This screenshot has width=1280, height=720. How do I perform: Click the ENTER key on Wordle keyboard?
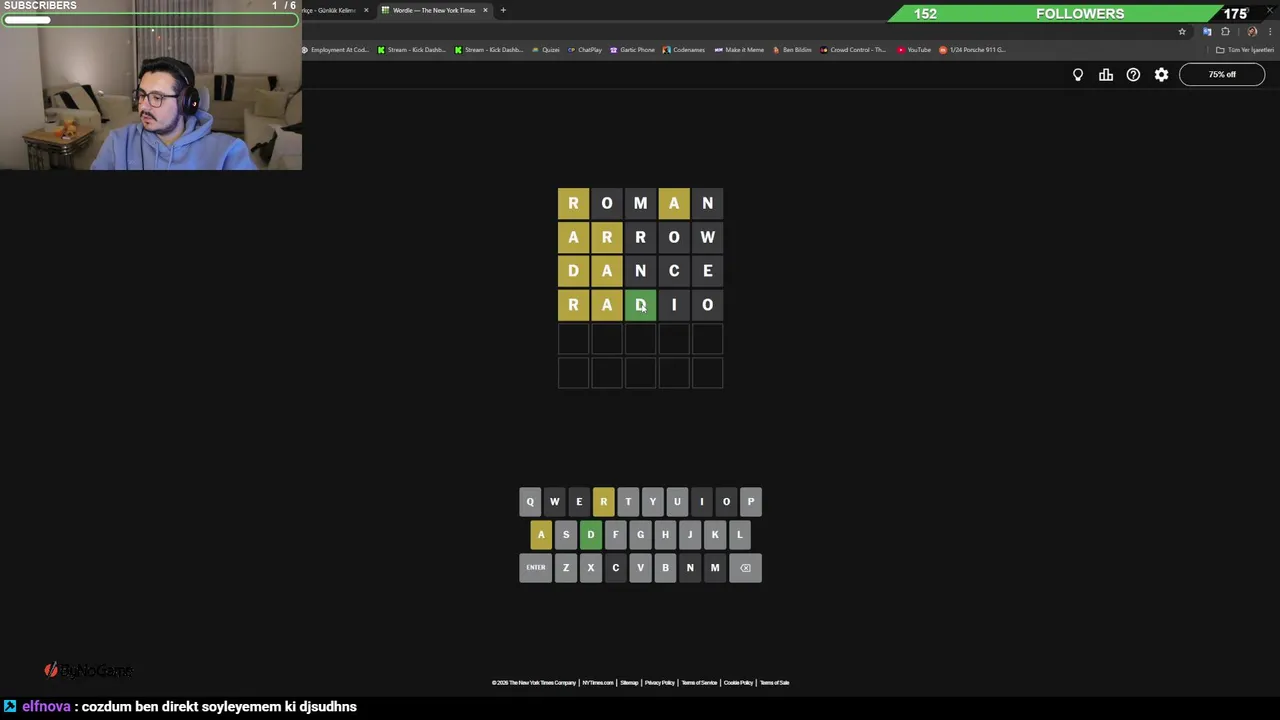[x=536, y=568]
